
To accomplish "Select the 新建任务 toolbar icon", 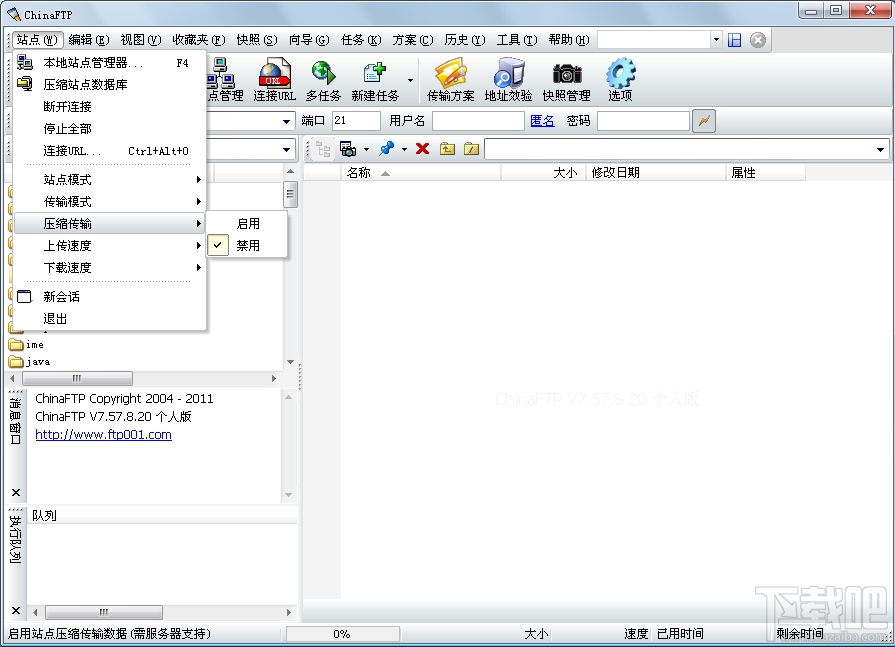I will [x=376, y=80].
